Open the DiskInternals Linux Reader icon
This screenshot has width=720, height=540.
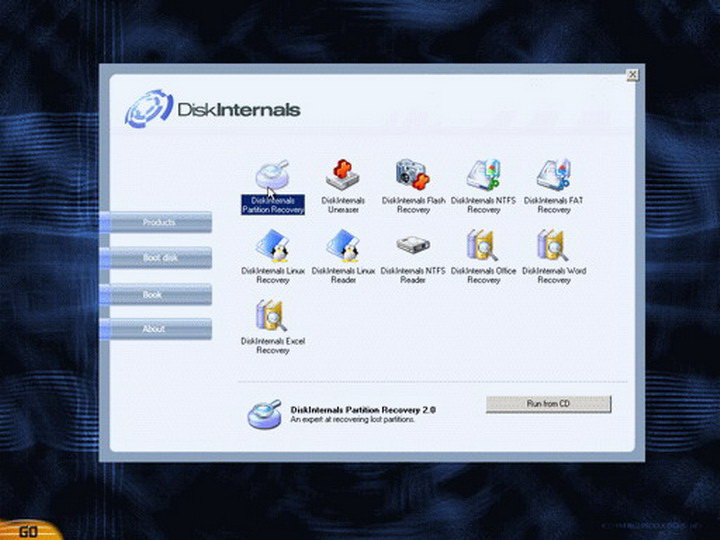click(x=343, y=245)
